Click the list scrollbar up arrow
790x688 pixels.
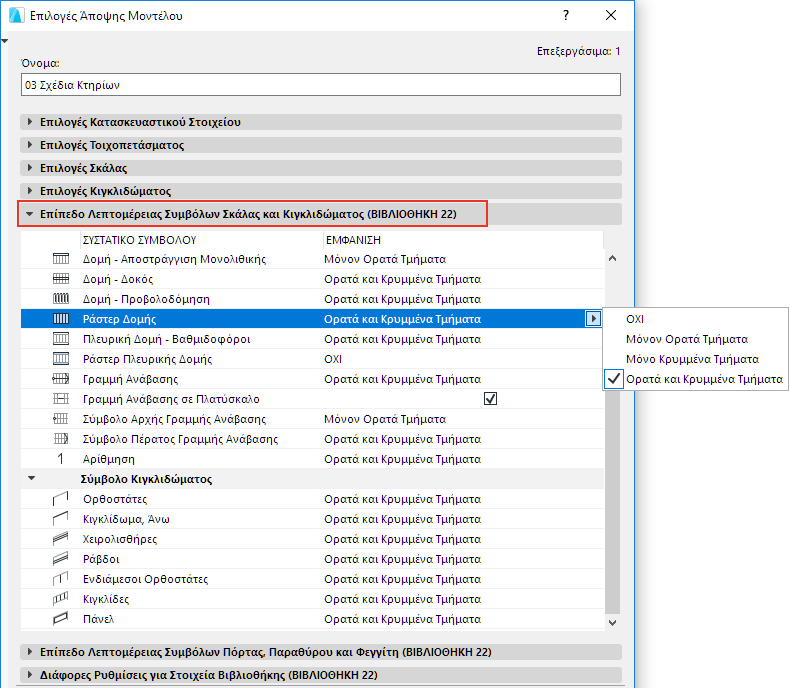[613, 258]
